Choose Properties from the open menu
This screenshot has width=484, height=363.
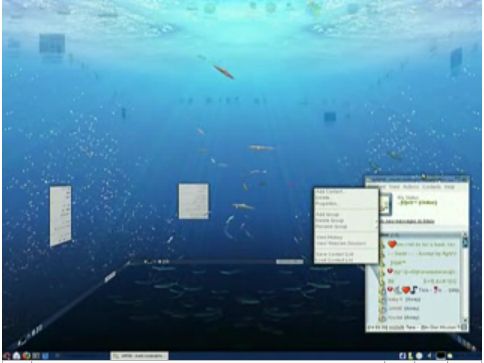326,203
